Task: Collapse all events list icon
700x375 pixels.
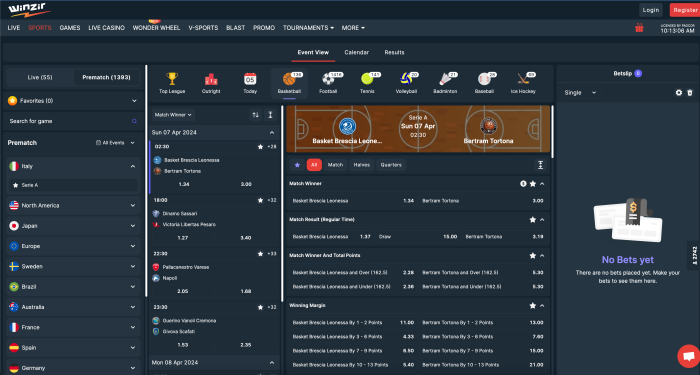Action: point(271,115)
